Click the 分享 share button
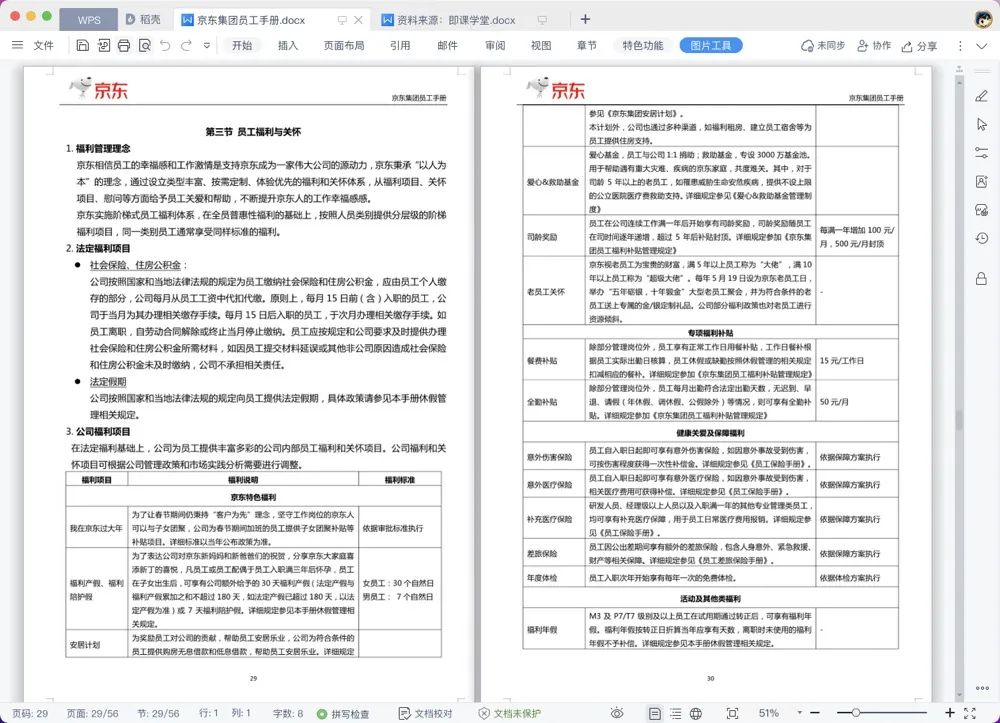 click(920, 46)
